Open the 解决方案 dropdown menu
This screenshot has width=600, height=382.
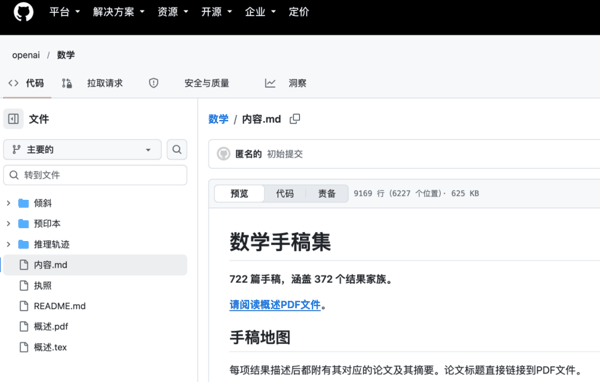[x=118, y=12]
